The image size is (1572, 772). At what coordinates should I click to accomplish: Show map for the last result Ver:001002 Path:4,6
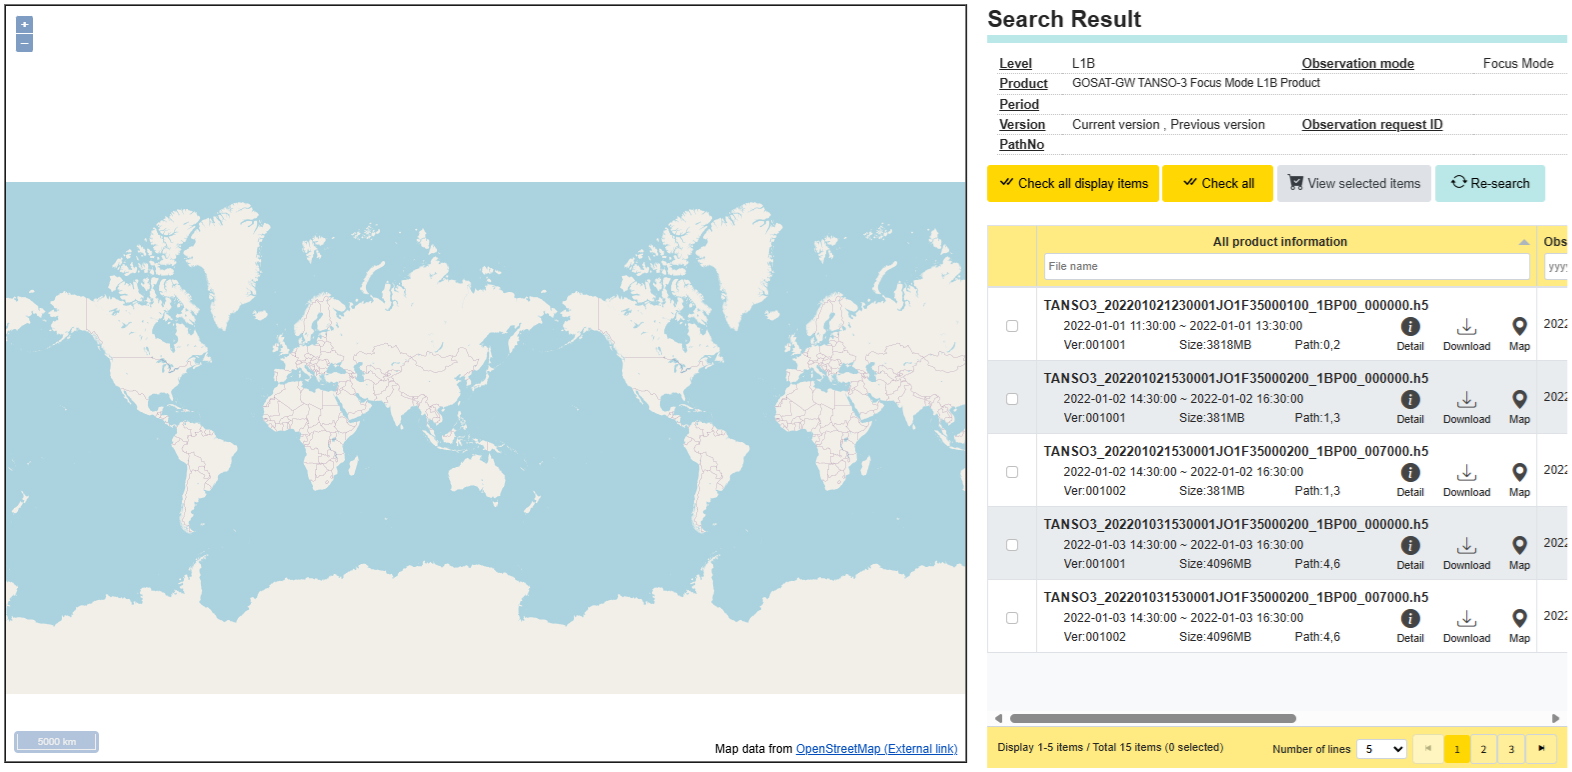[x=1519, y=625]
